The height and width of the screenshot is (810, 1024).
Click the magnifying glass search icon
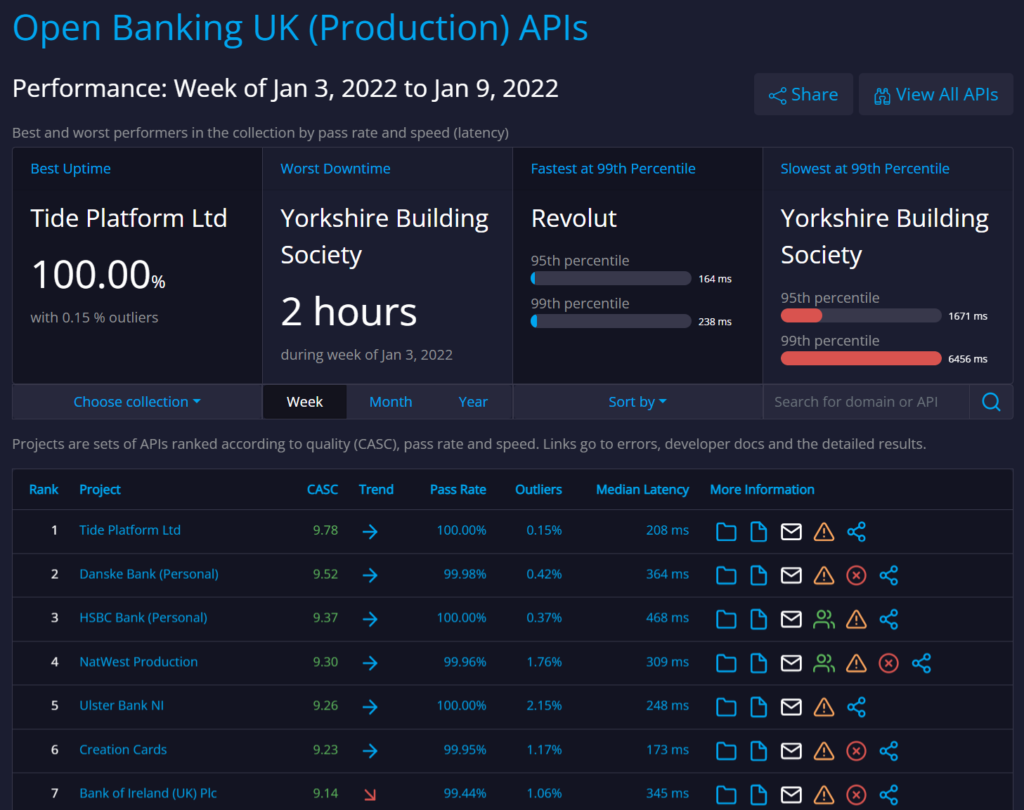pos(990,401)
